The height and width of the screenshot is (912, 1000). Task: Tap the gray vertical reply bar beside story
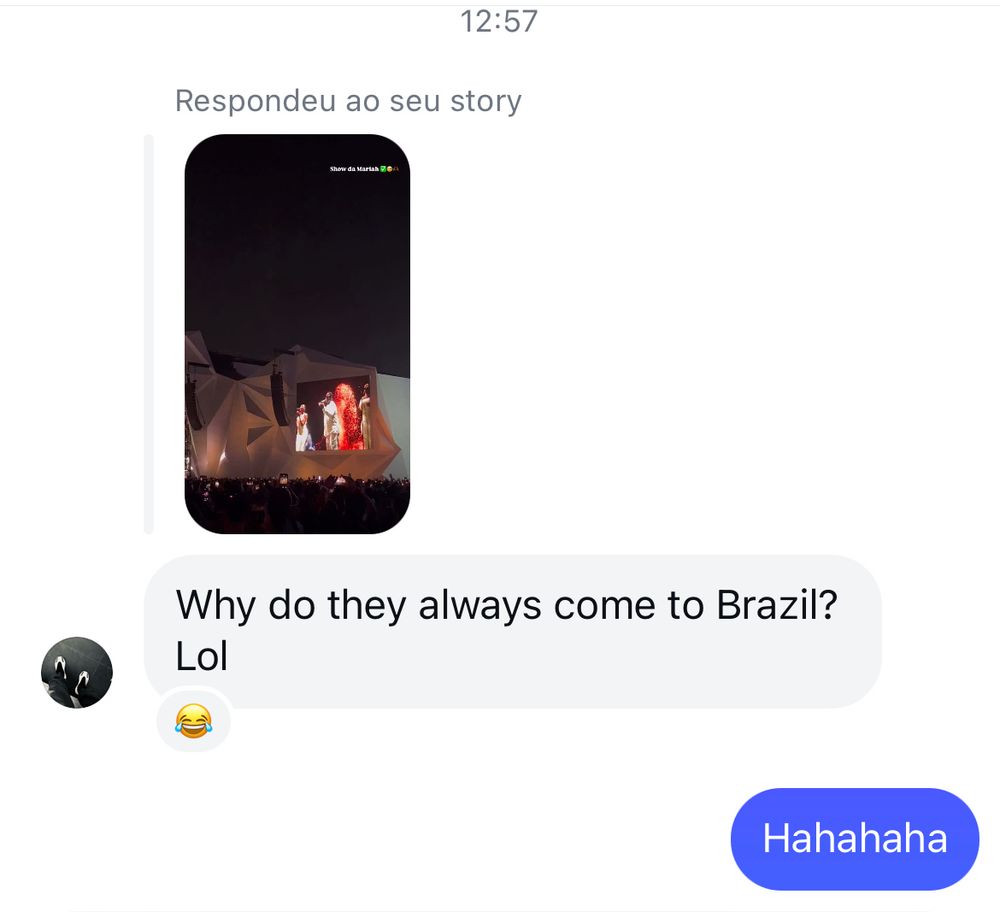point(149,334)
